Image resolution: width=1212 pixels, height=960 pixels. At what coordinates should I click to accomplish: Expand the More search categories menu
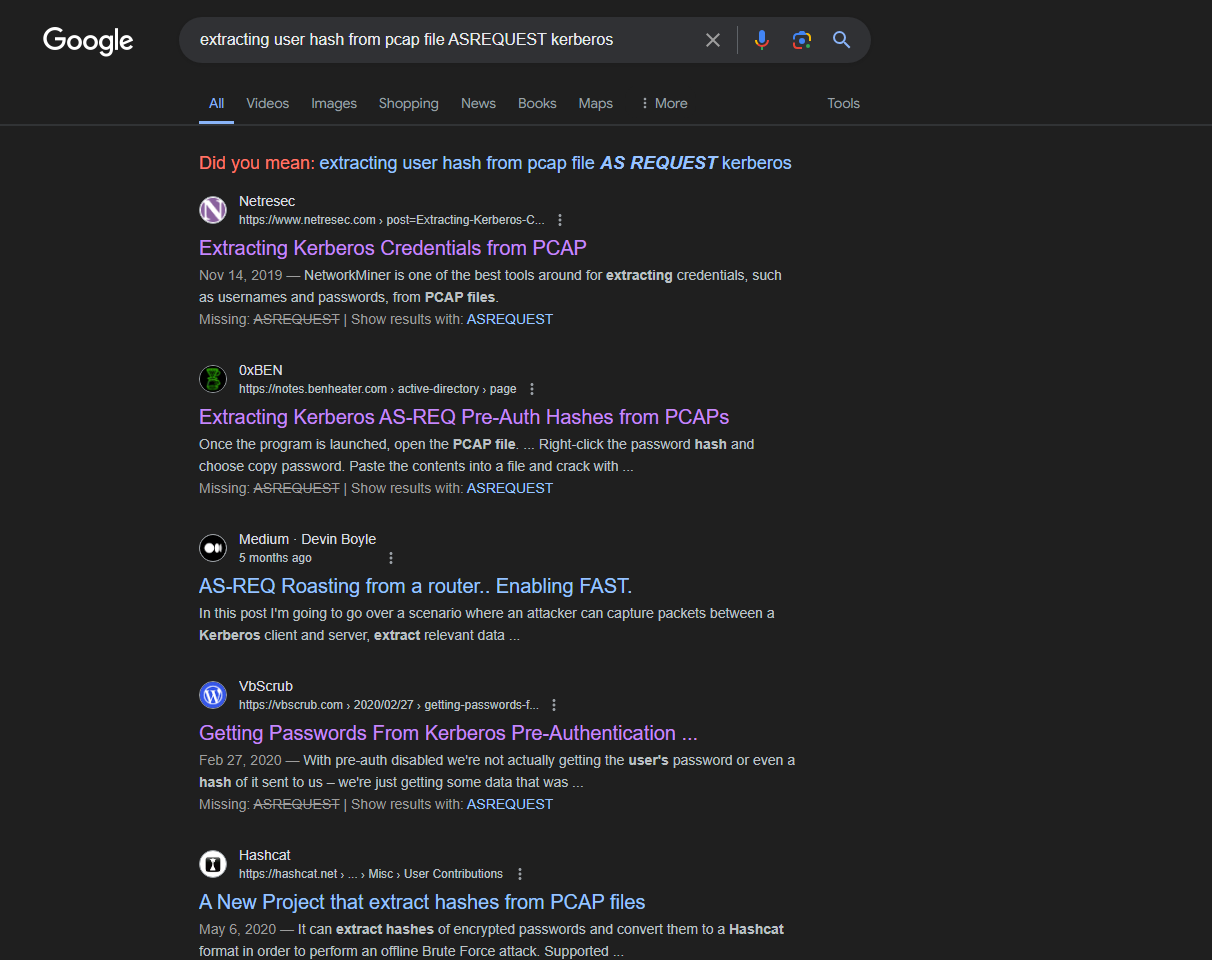(664, 103)
